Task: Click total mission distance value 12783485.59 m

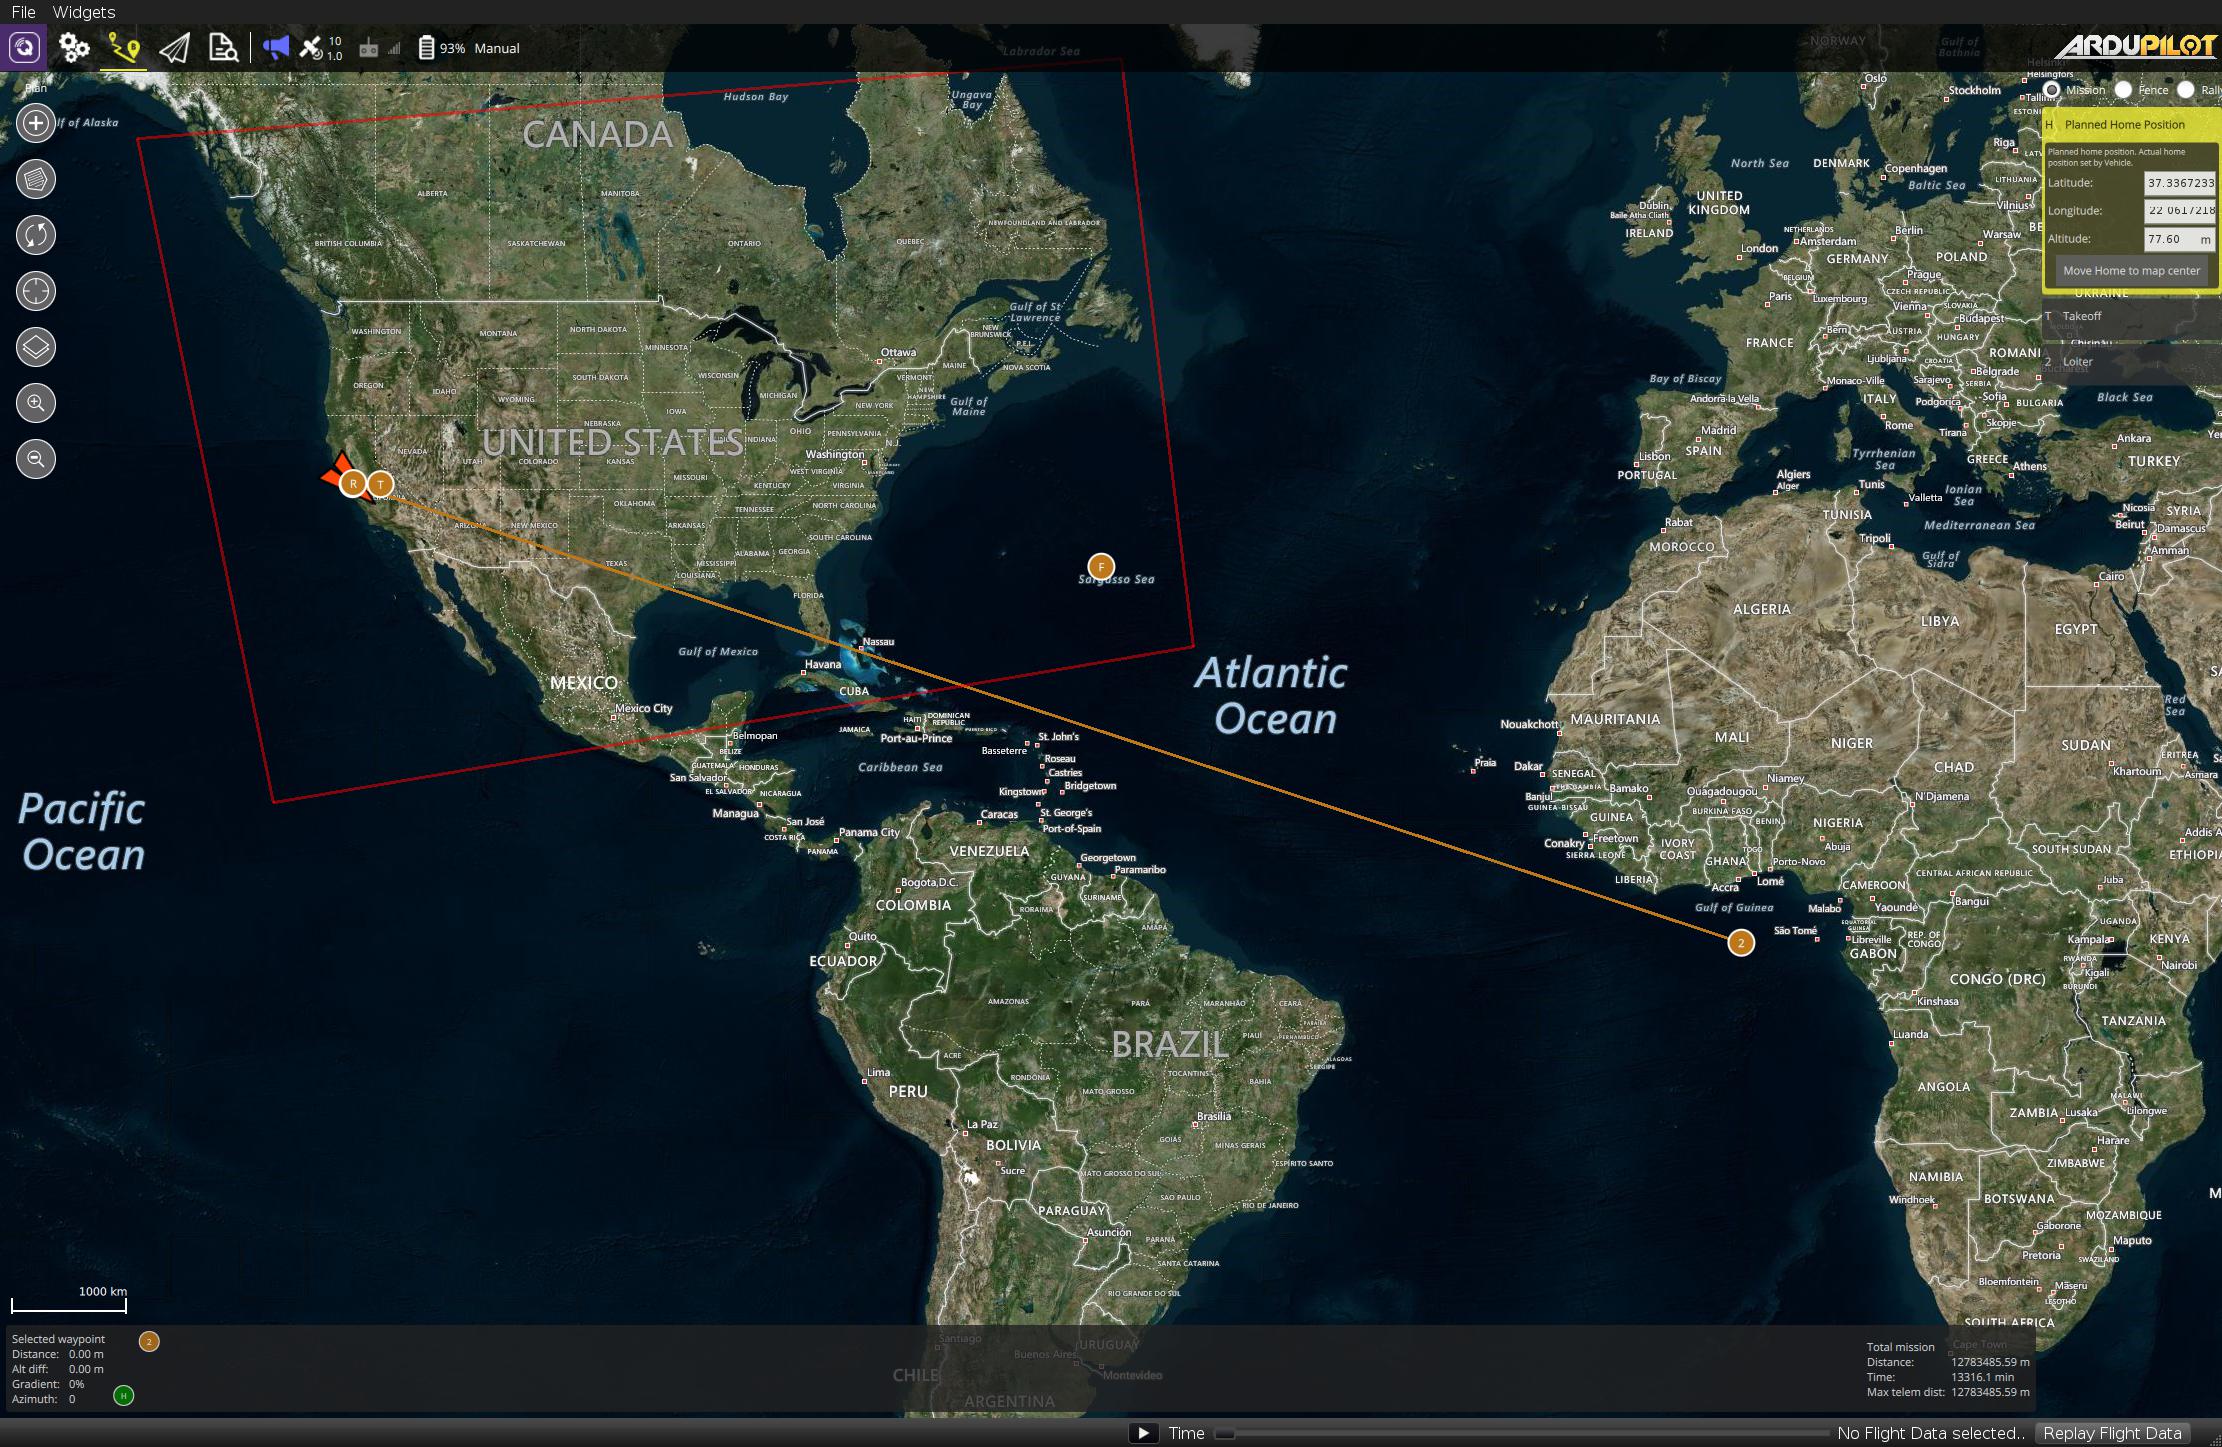Action: 1990,1362
